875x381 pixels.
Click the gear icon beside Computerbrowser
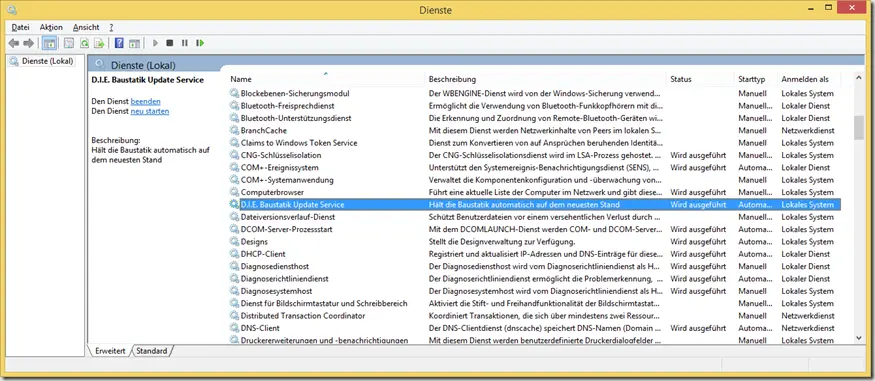click(234, 192)
